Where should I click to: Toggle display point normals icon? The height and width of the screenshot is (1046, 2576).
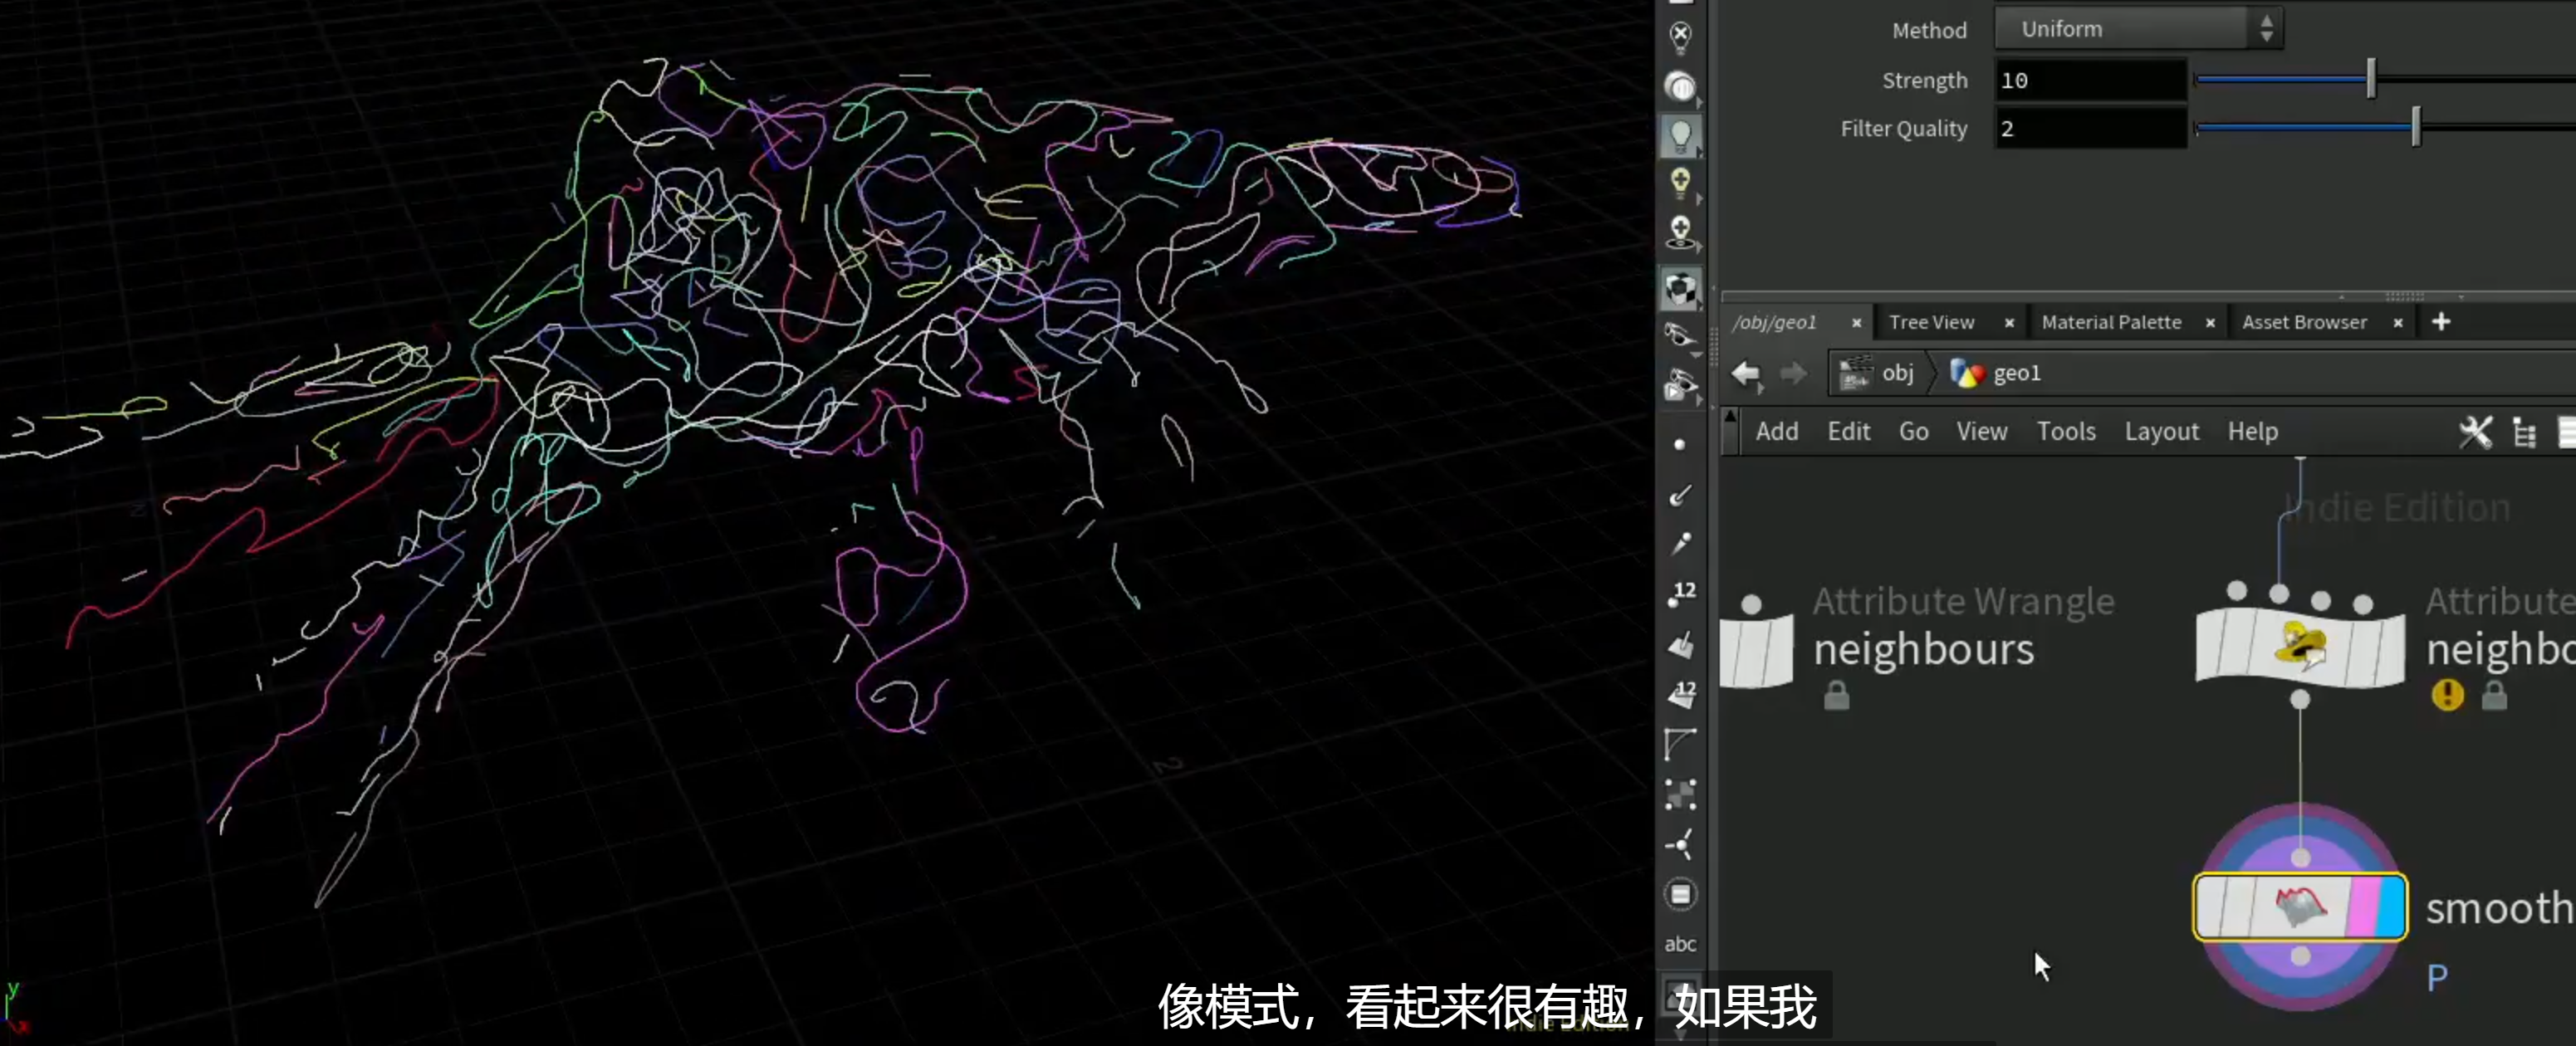(x=1681, y=494)
